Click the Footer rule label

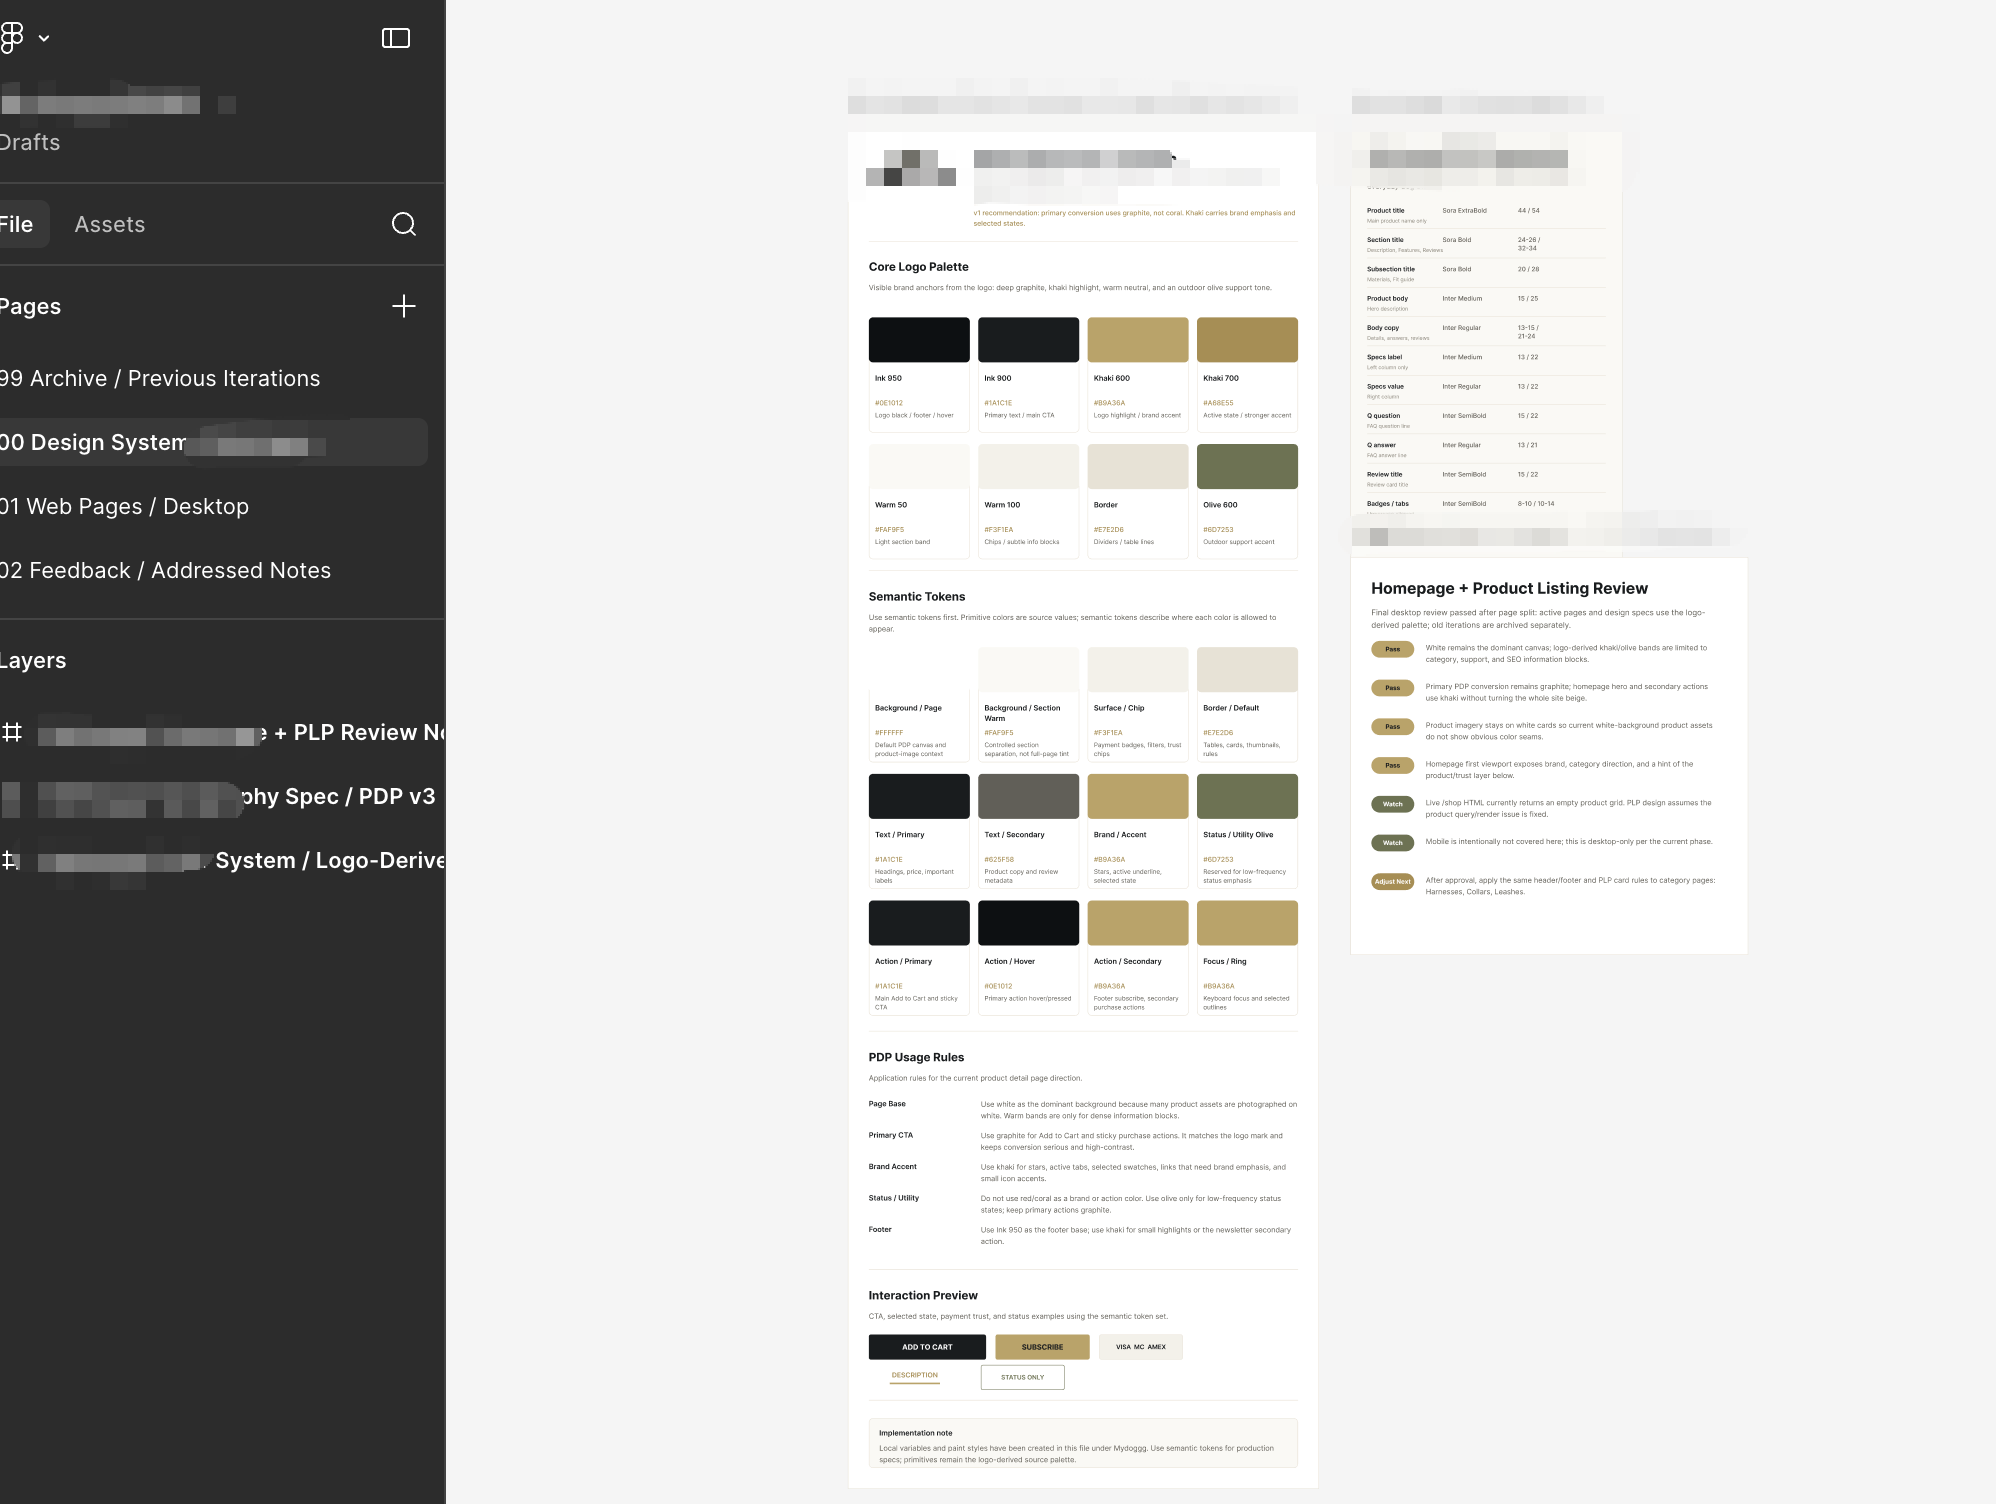pyautogui.click(x=880, y=1229)
